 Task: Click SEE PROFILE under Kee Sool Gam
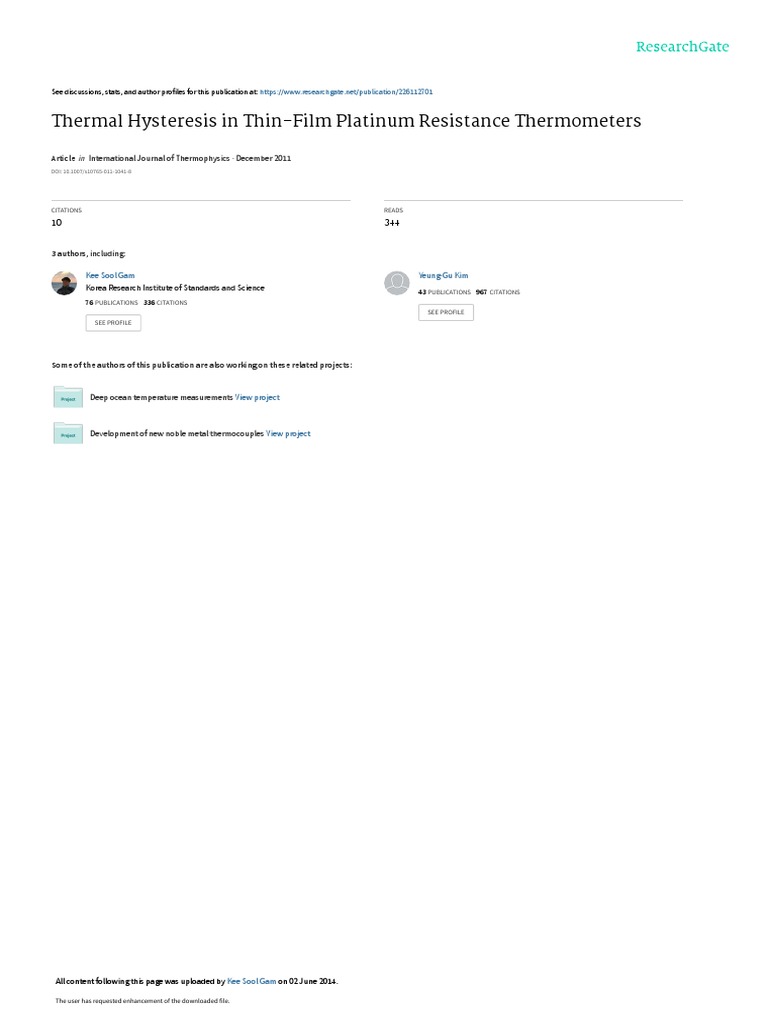click(113, 323)
